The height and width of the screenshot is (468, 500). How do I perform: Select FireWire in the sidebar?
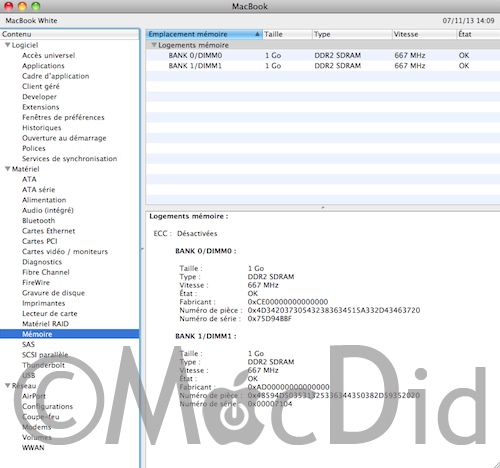pyautogui.click(x=36, y=283)
